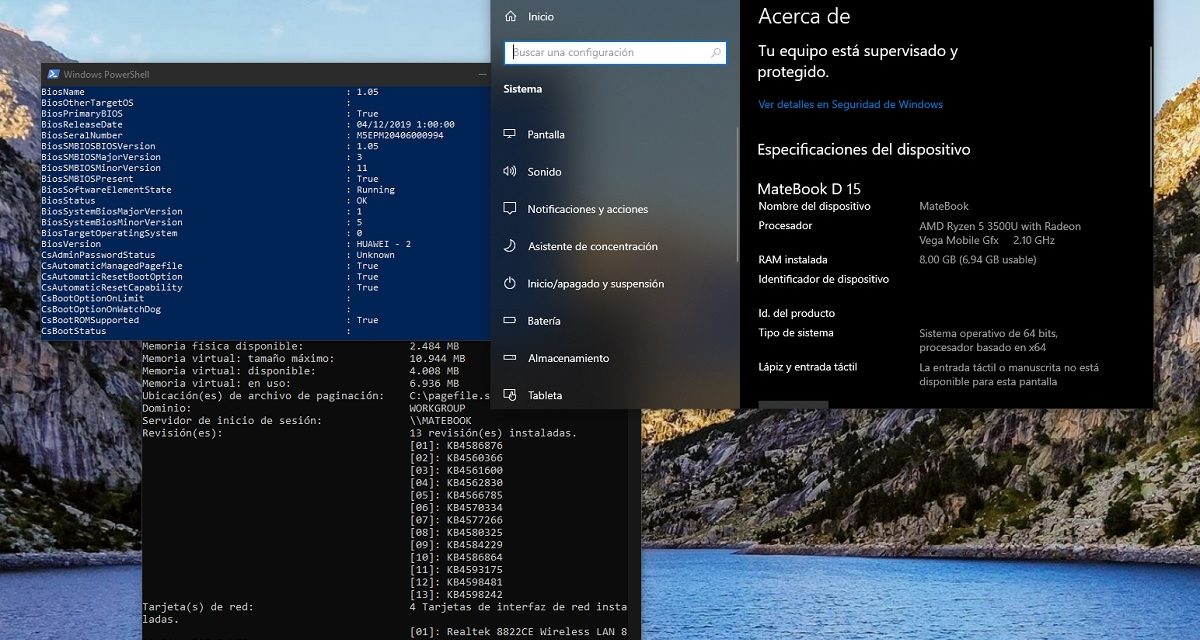Click the power icon for Inicio/apagado
This screenshot has width=1200, height=640.
click(509, 284)
